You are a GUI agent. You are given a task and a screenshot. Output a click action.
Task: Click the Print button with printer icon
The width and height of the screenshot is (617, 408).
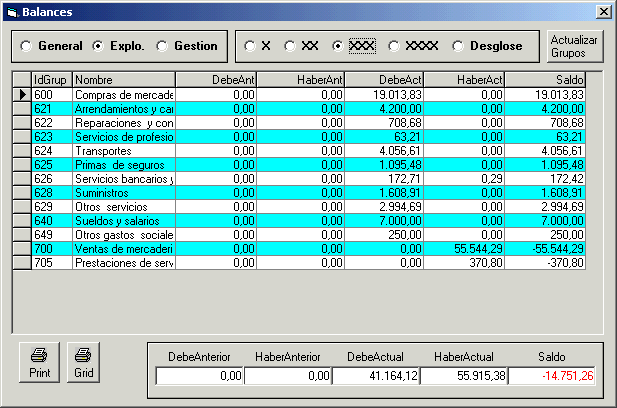point(38,362)
